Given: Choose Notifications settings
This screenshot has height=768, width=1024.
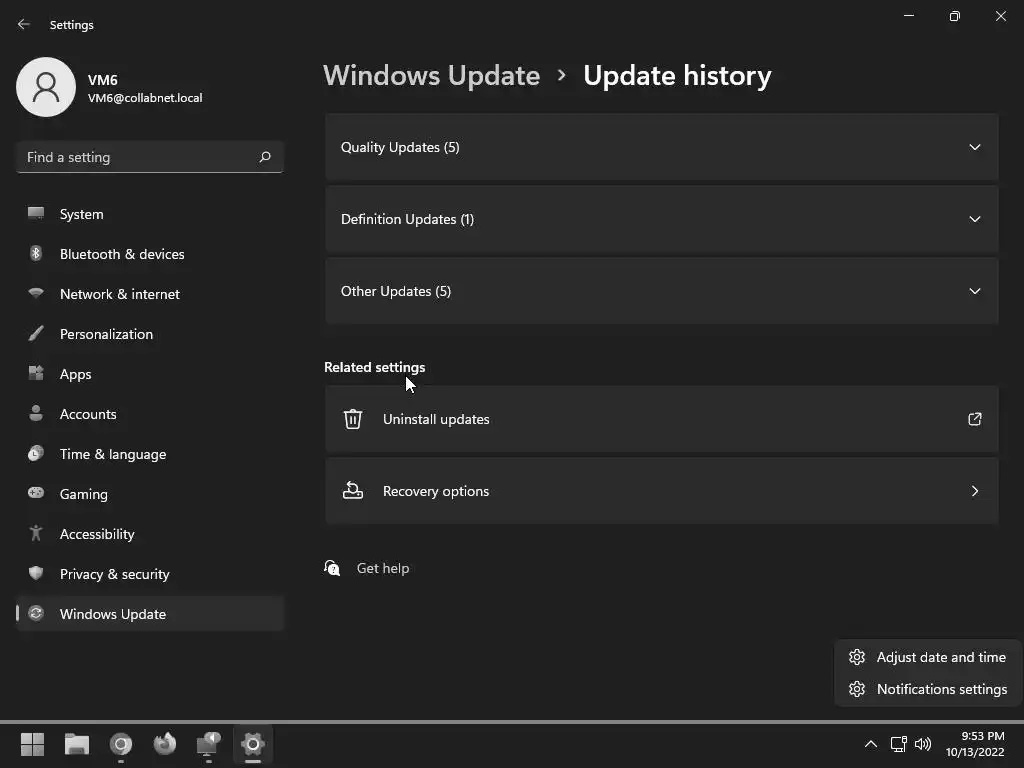Looking at the screenshot, I should (928, 689).
